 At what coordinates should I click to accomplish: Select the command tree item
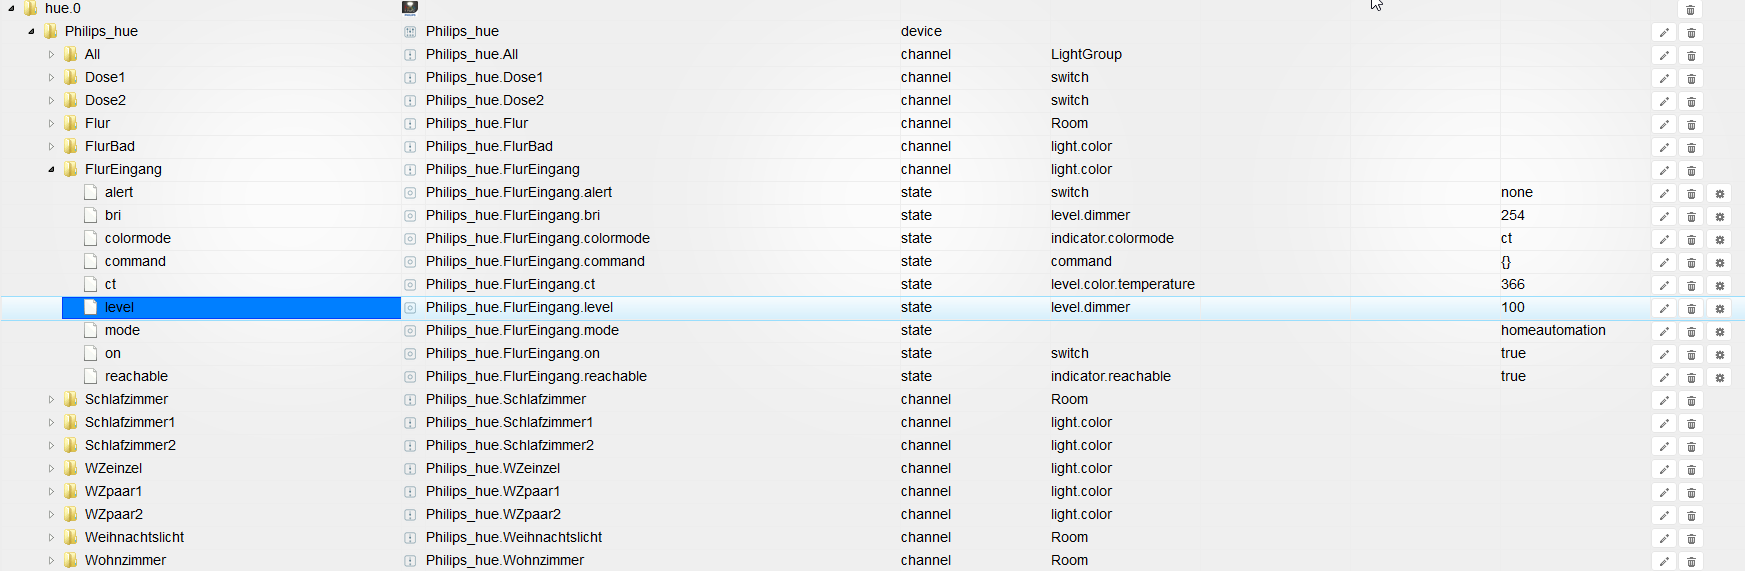coord(135,261)
